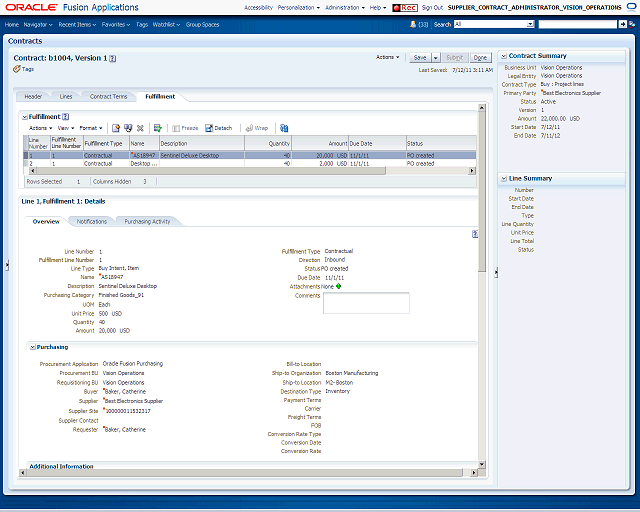Click the Tags icon under contract title
Image resolution: width=640 pixels, height=512 pixels.
coord(17,69)
